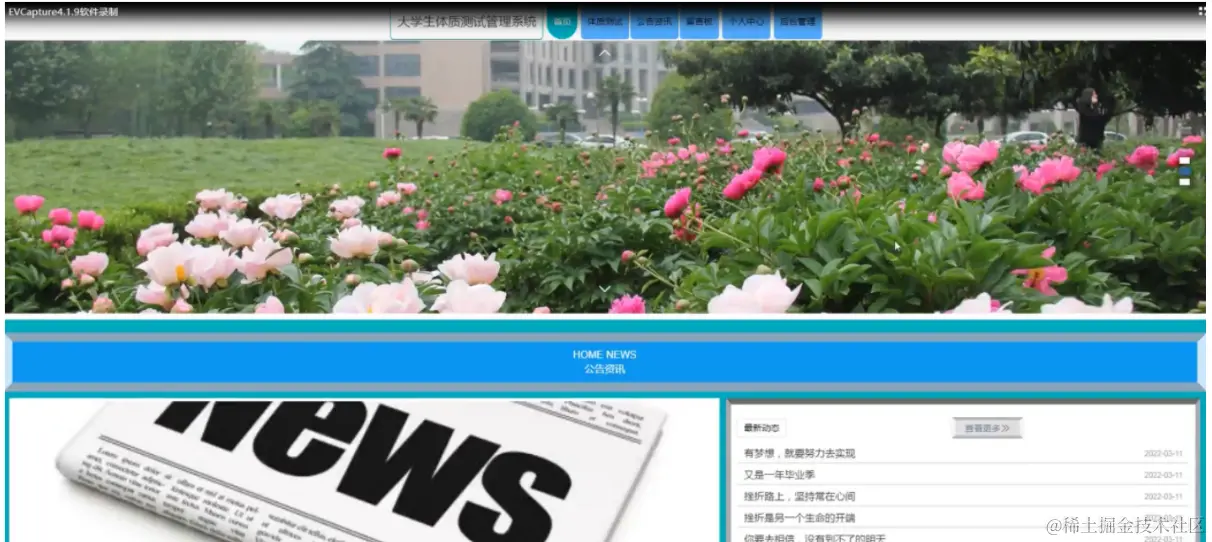Viewport: 1212px width, 542px height.
Task: Click the newspaper NEWS image
Action: pyautogui.click(x=364, y=471)
